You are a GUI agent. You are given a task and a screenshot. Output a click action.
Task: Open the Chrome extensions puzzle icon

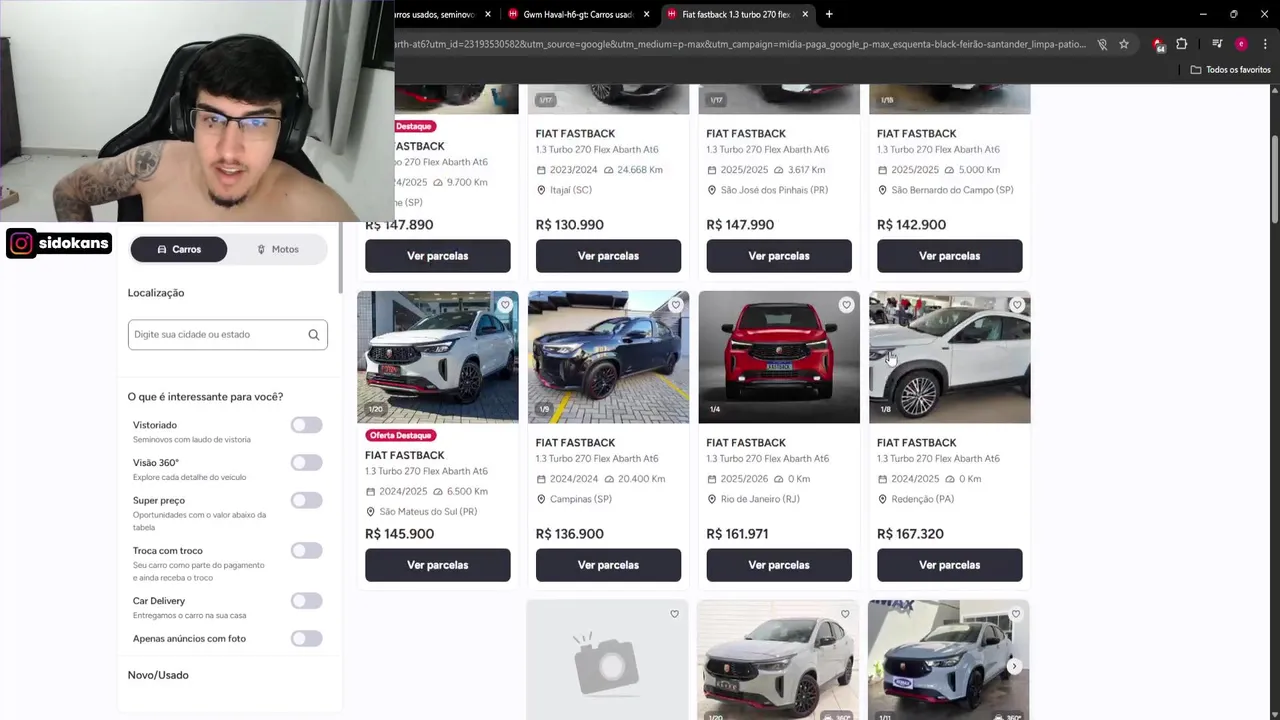1181,44
